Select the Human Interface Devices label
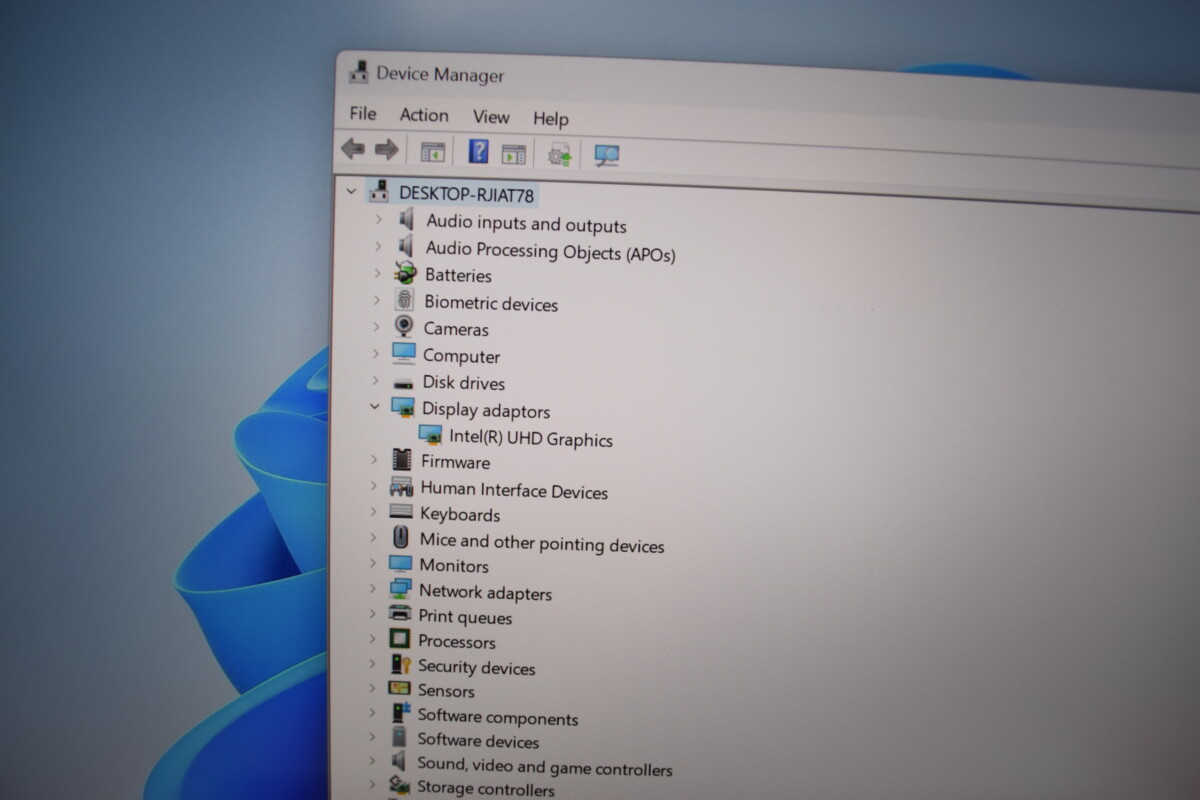The height and width of the screenshot is (800, 1200). pyautogui.click(x=514, y=491)
